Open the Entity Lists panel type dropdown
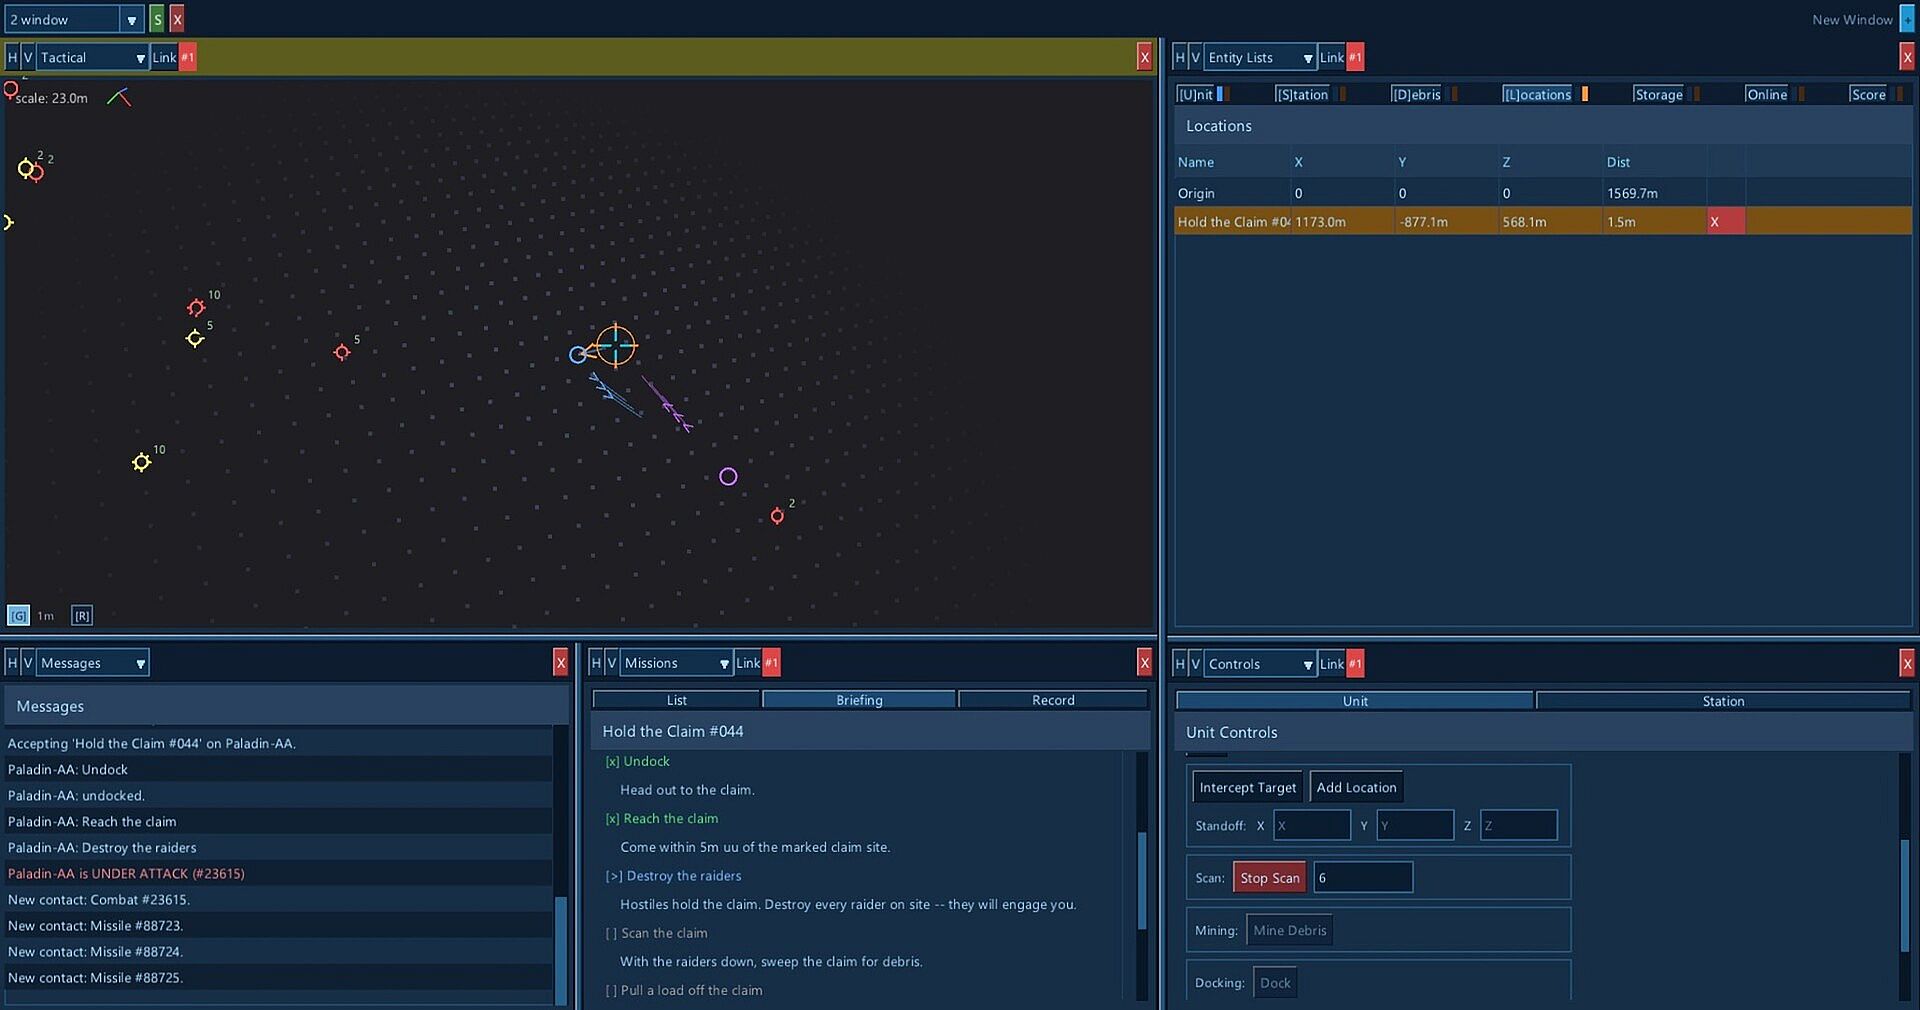The height and width of the screenshot is (1010, 1920). coord(1260,57)
